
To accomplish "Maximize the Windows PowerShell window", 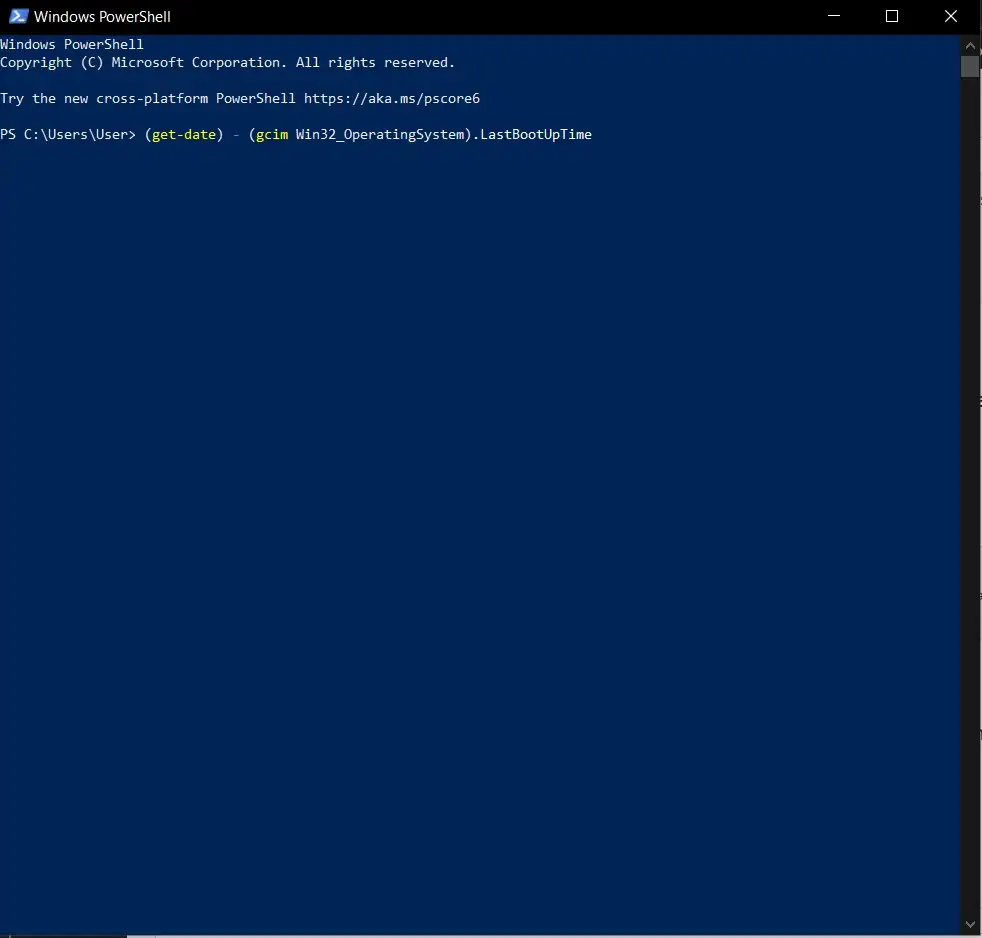I will point(892,16).
